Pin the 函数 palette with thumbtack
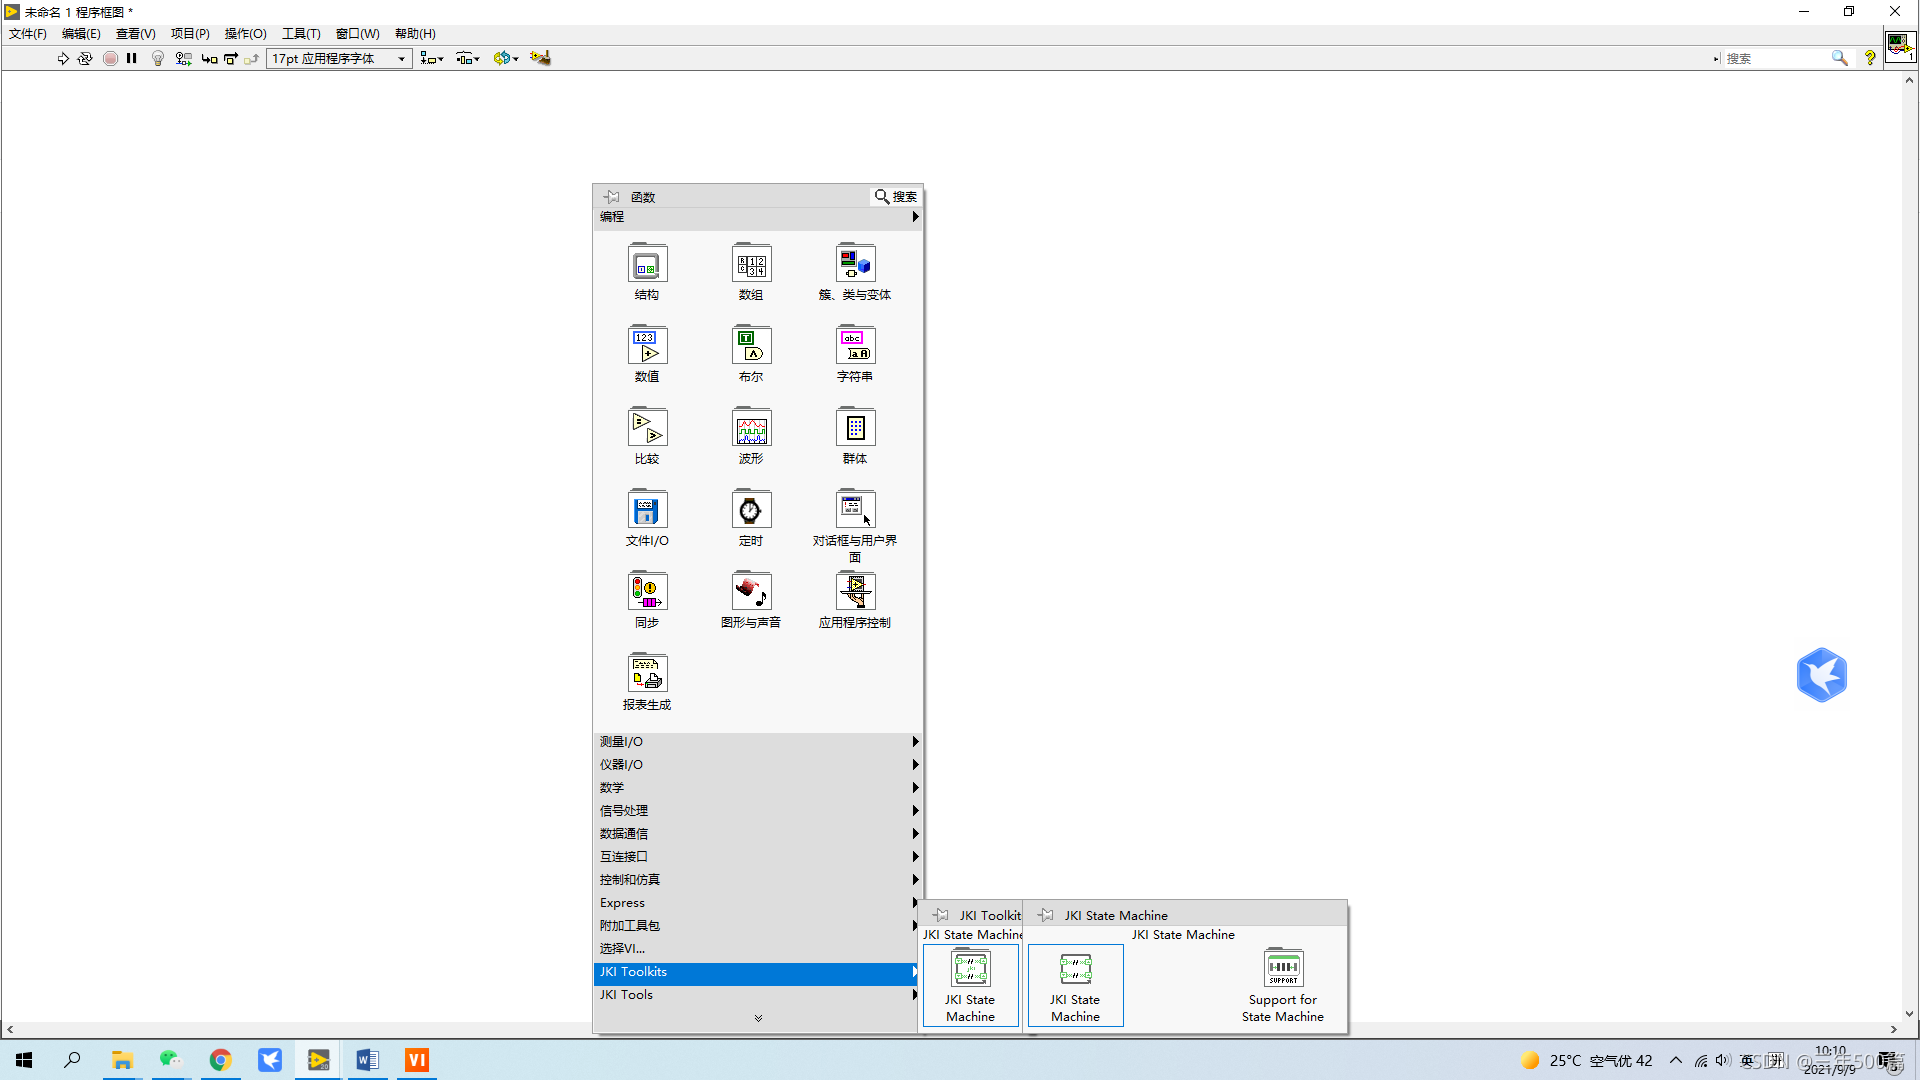Viewport: 1920px width, 1080px height. 611,197
